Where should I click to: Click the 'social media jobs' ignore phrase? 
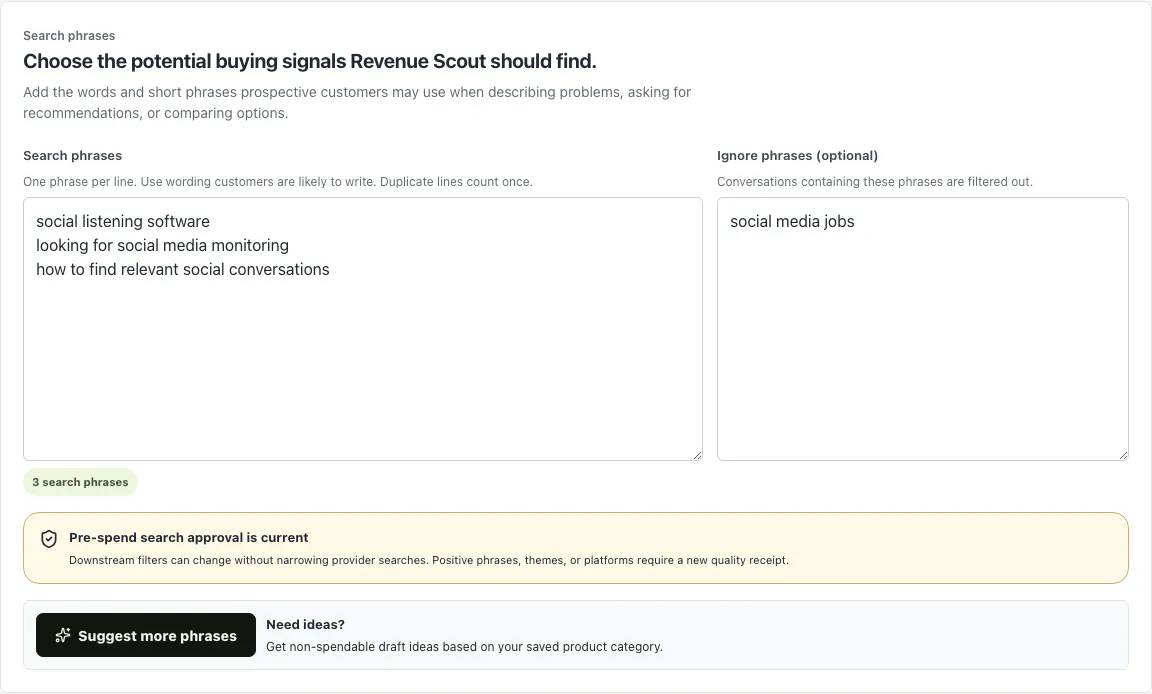pyautogui.click(x=792, y=222)
